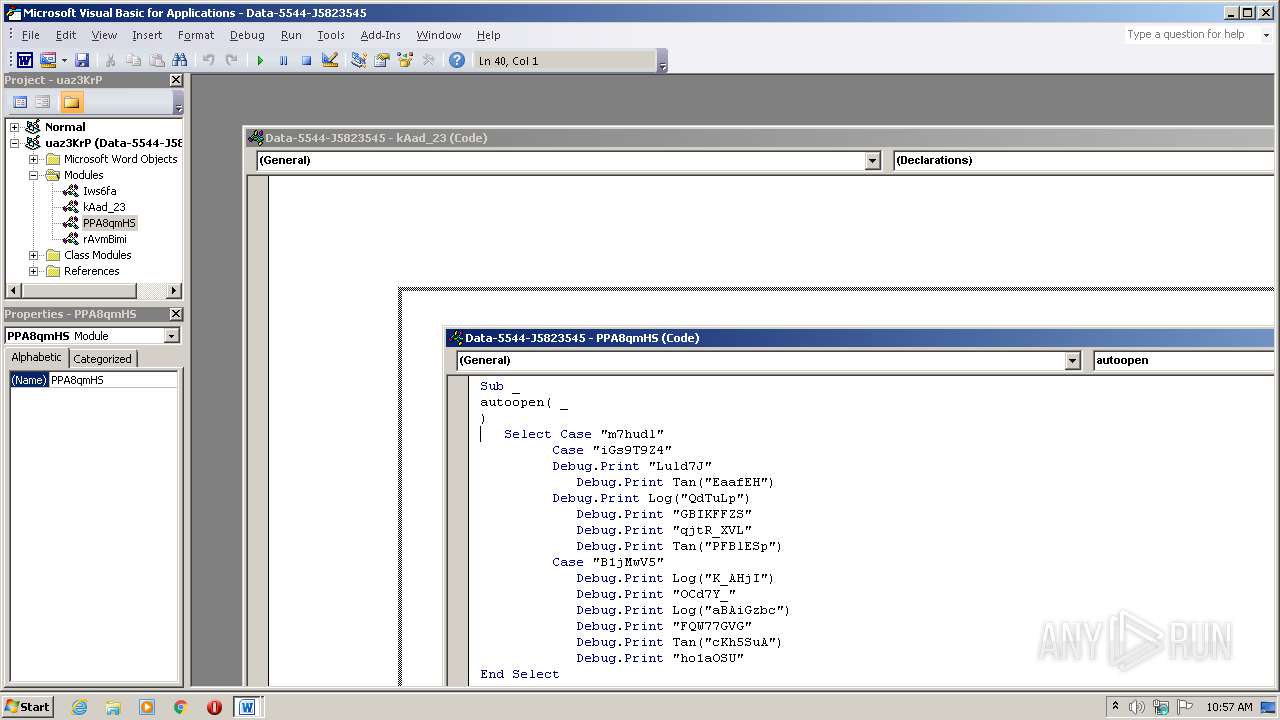Open the Insert object dropdown arrow
1280x720 pixels.
point(64,60)
